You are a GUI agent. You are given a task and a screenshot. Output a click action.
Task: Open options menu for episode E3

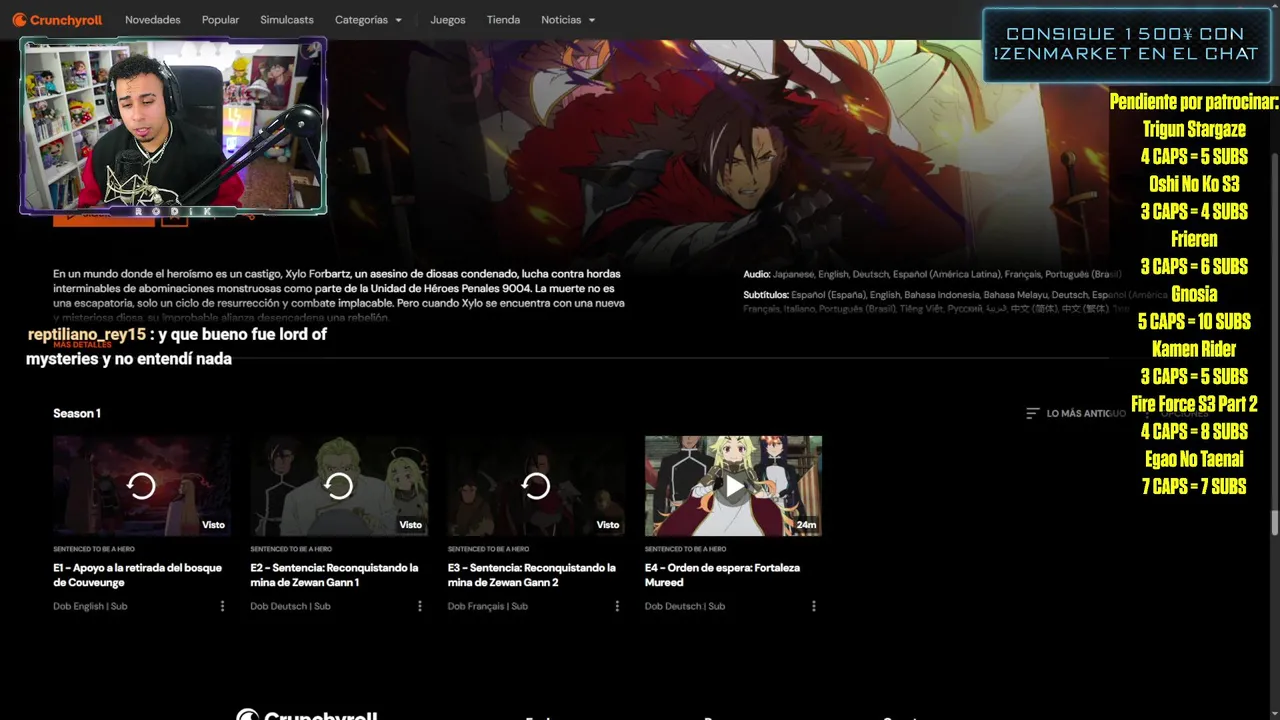coord(617,606)
